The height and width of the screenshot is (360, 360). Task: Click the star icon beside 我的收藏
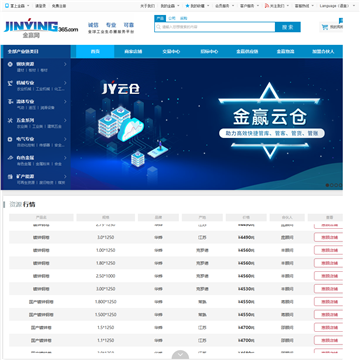point(187,6)
